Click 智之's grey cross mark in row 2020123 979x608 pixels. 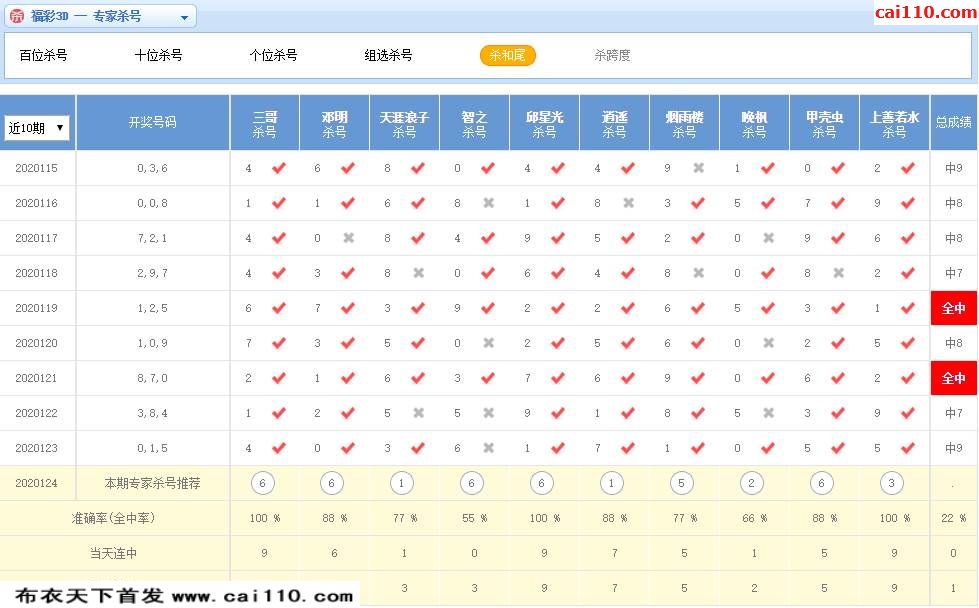coord(489,448)
